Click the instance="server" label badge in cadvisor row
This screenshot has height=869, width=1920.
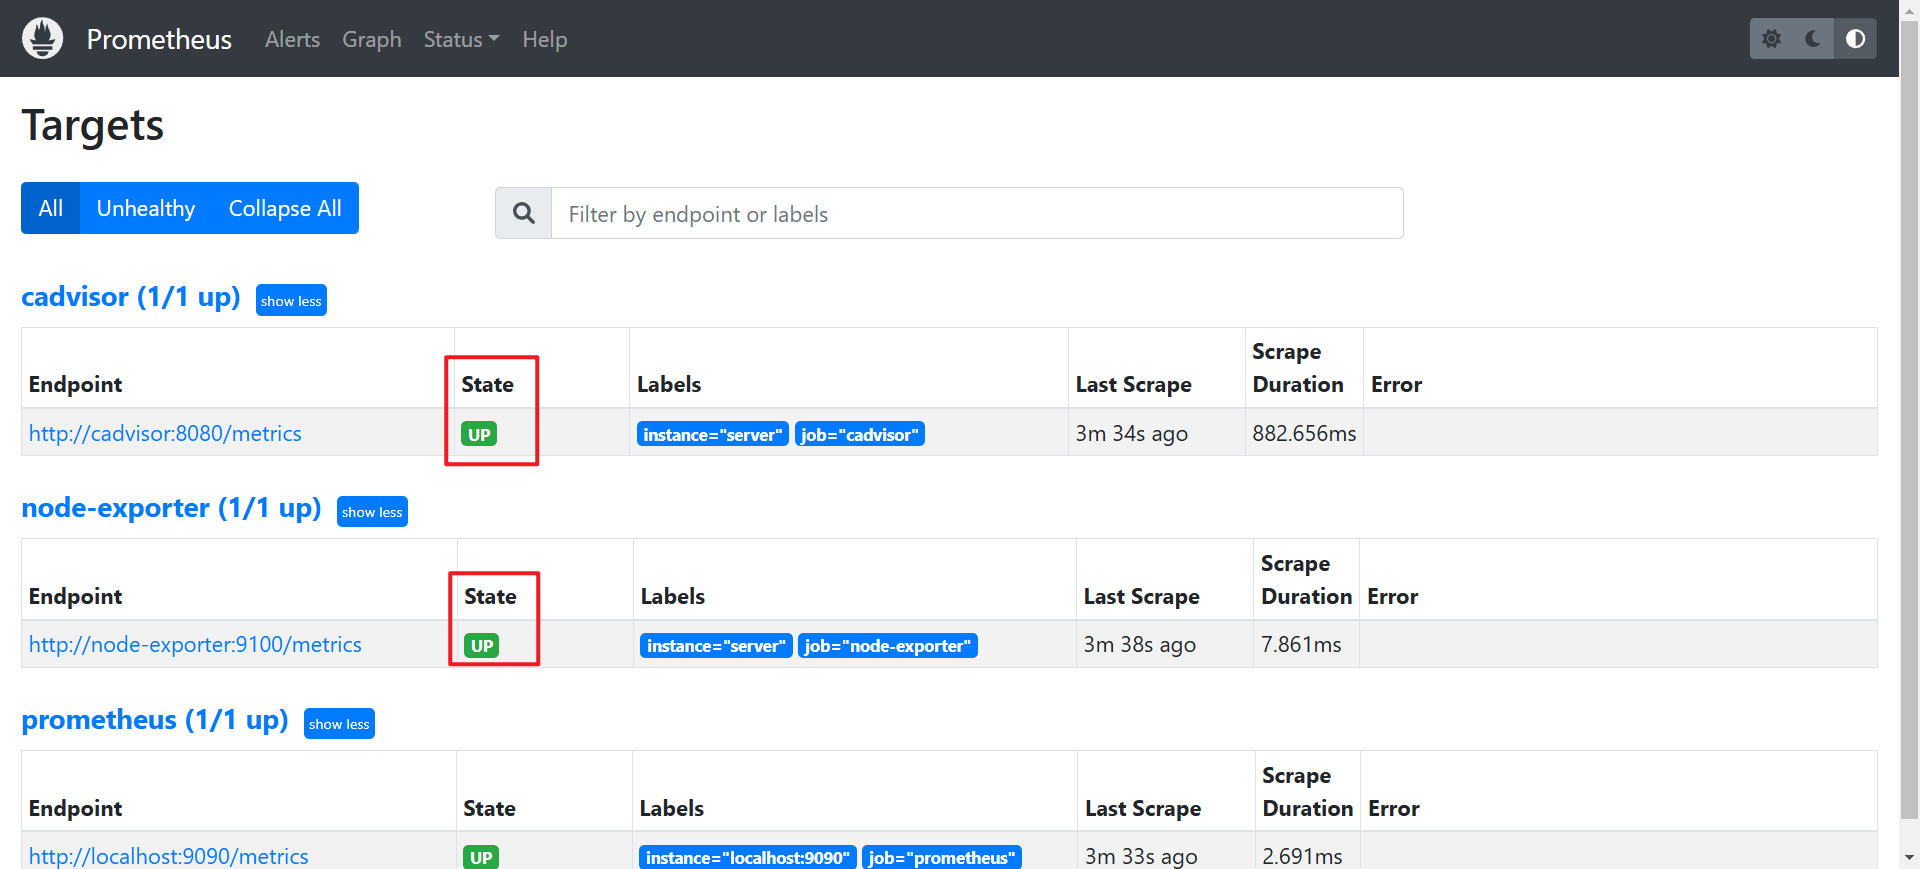712,434
